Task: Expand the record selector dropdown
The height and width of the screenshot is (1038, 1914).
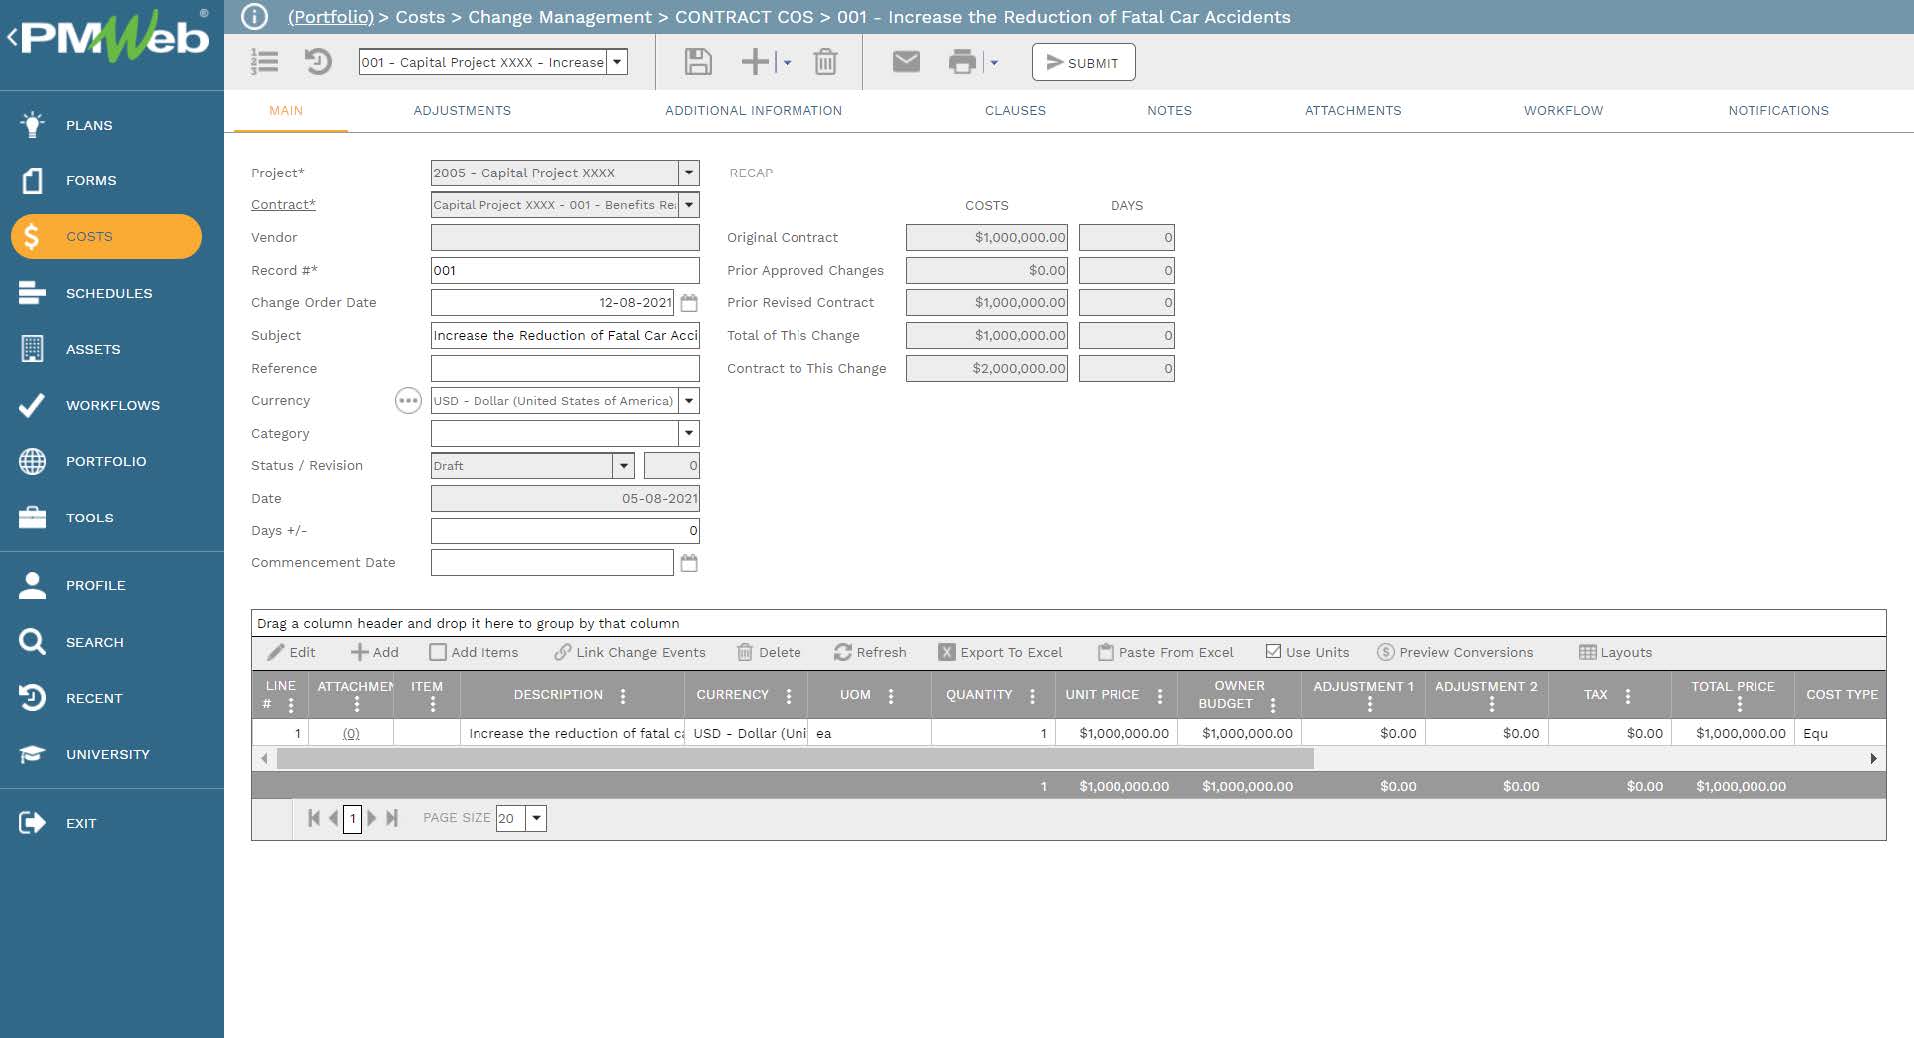Action: click(617, 62)
